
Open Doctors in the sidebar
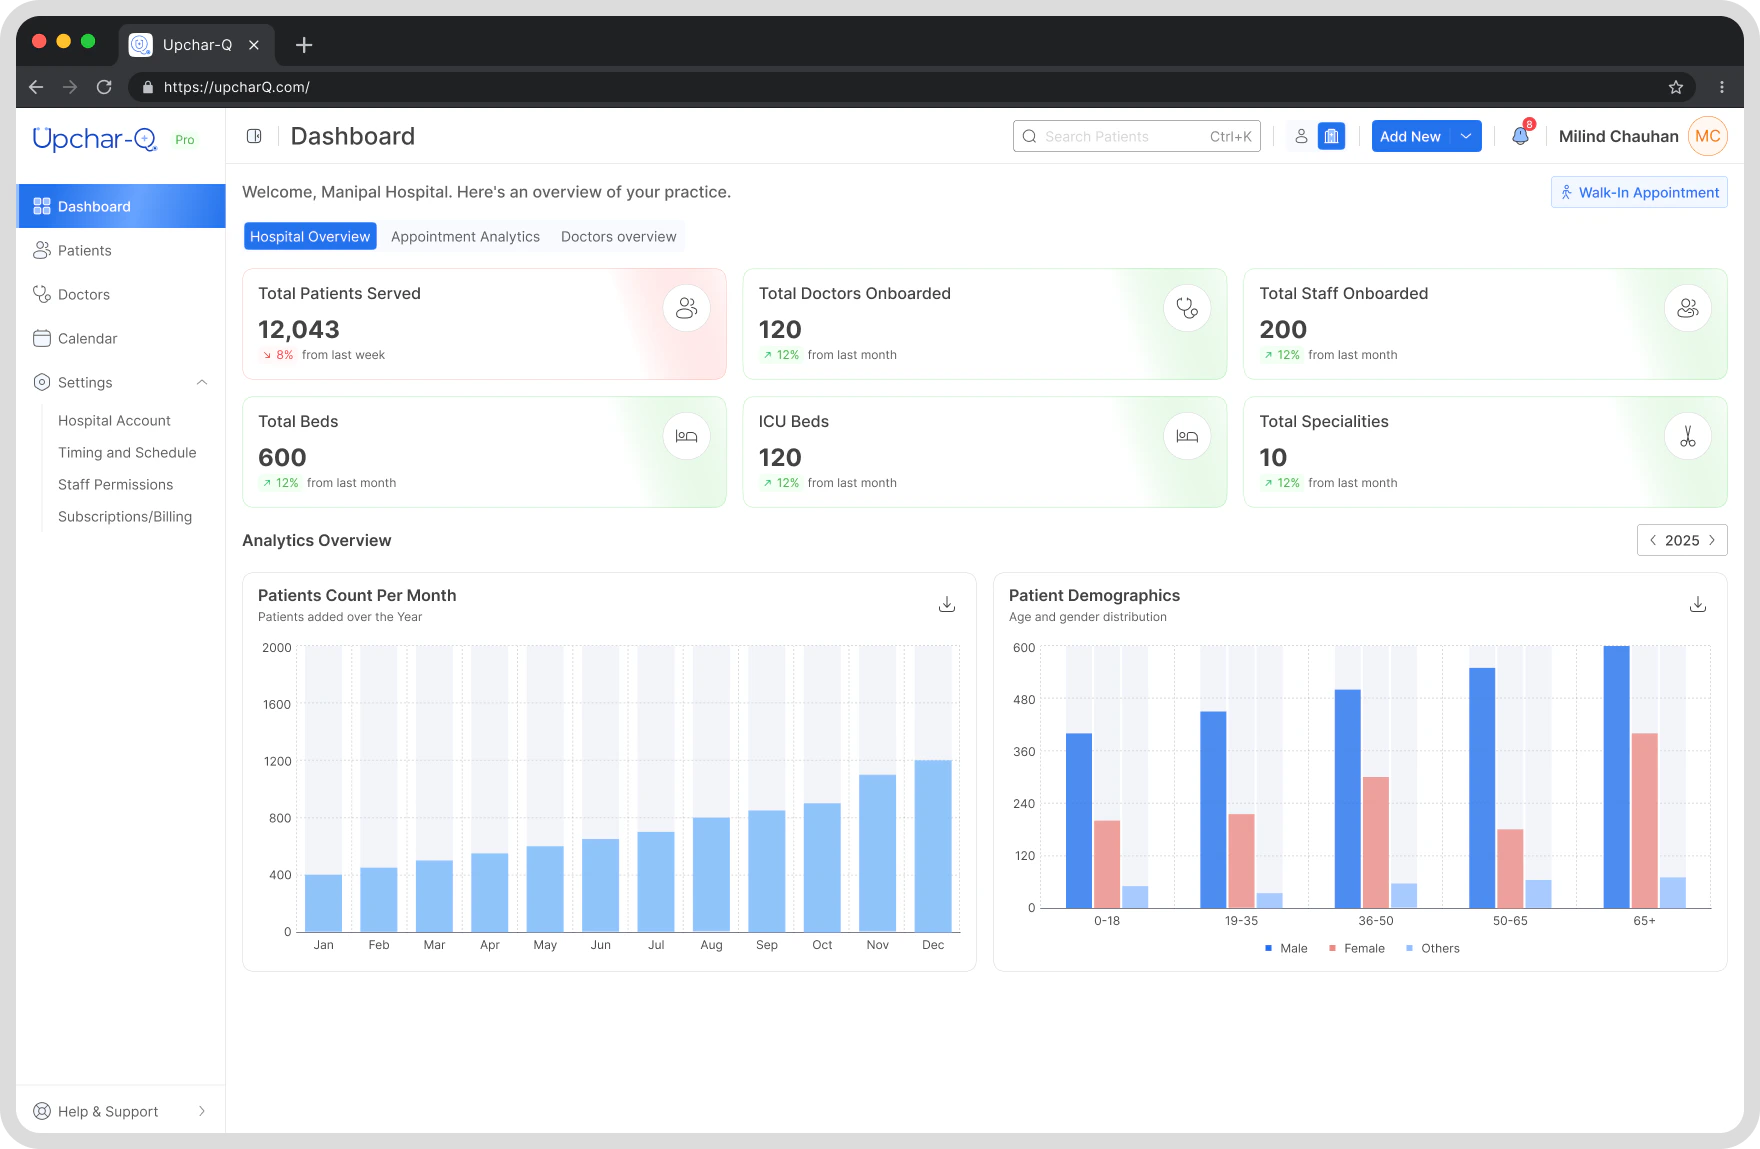[121, 294]
